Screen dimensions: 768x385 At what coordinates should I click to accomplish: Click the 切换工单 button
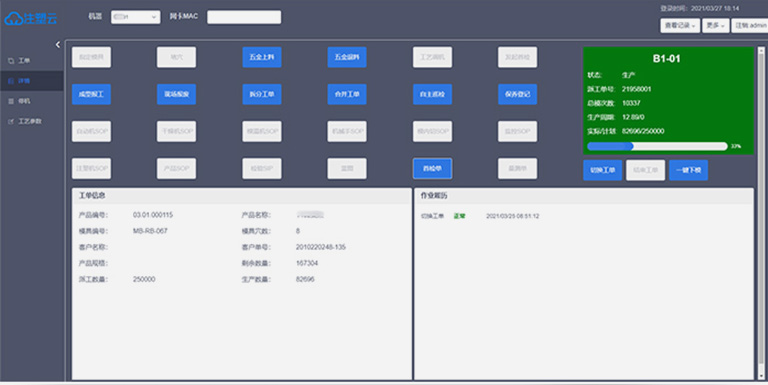pos(602,170)
